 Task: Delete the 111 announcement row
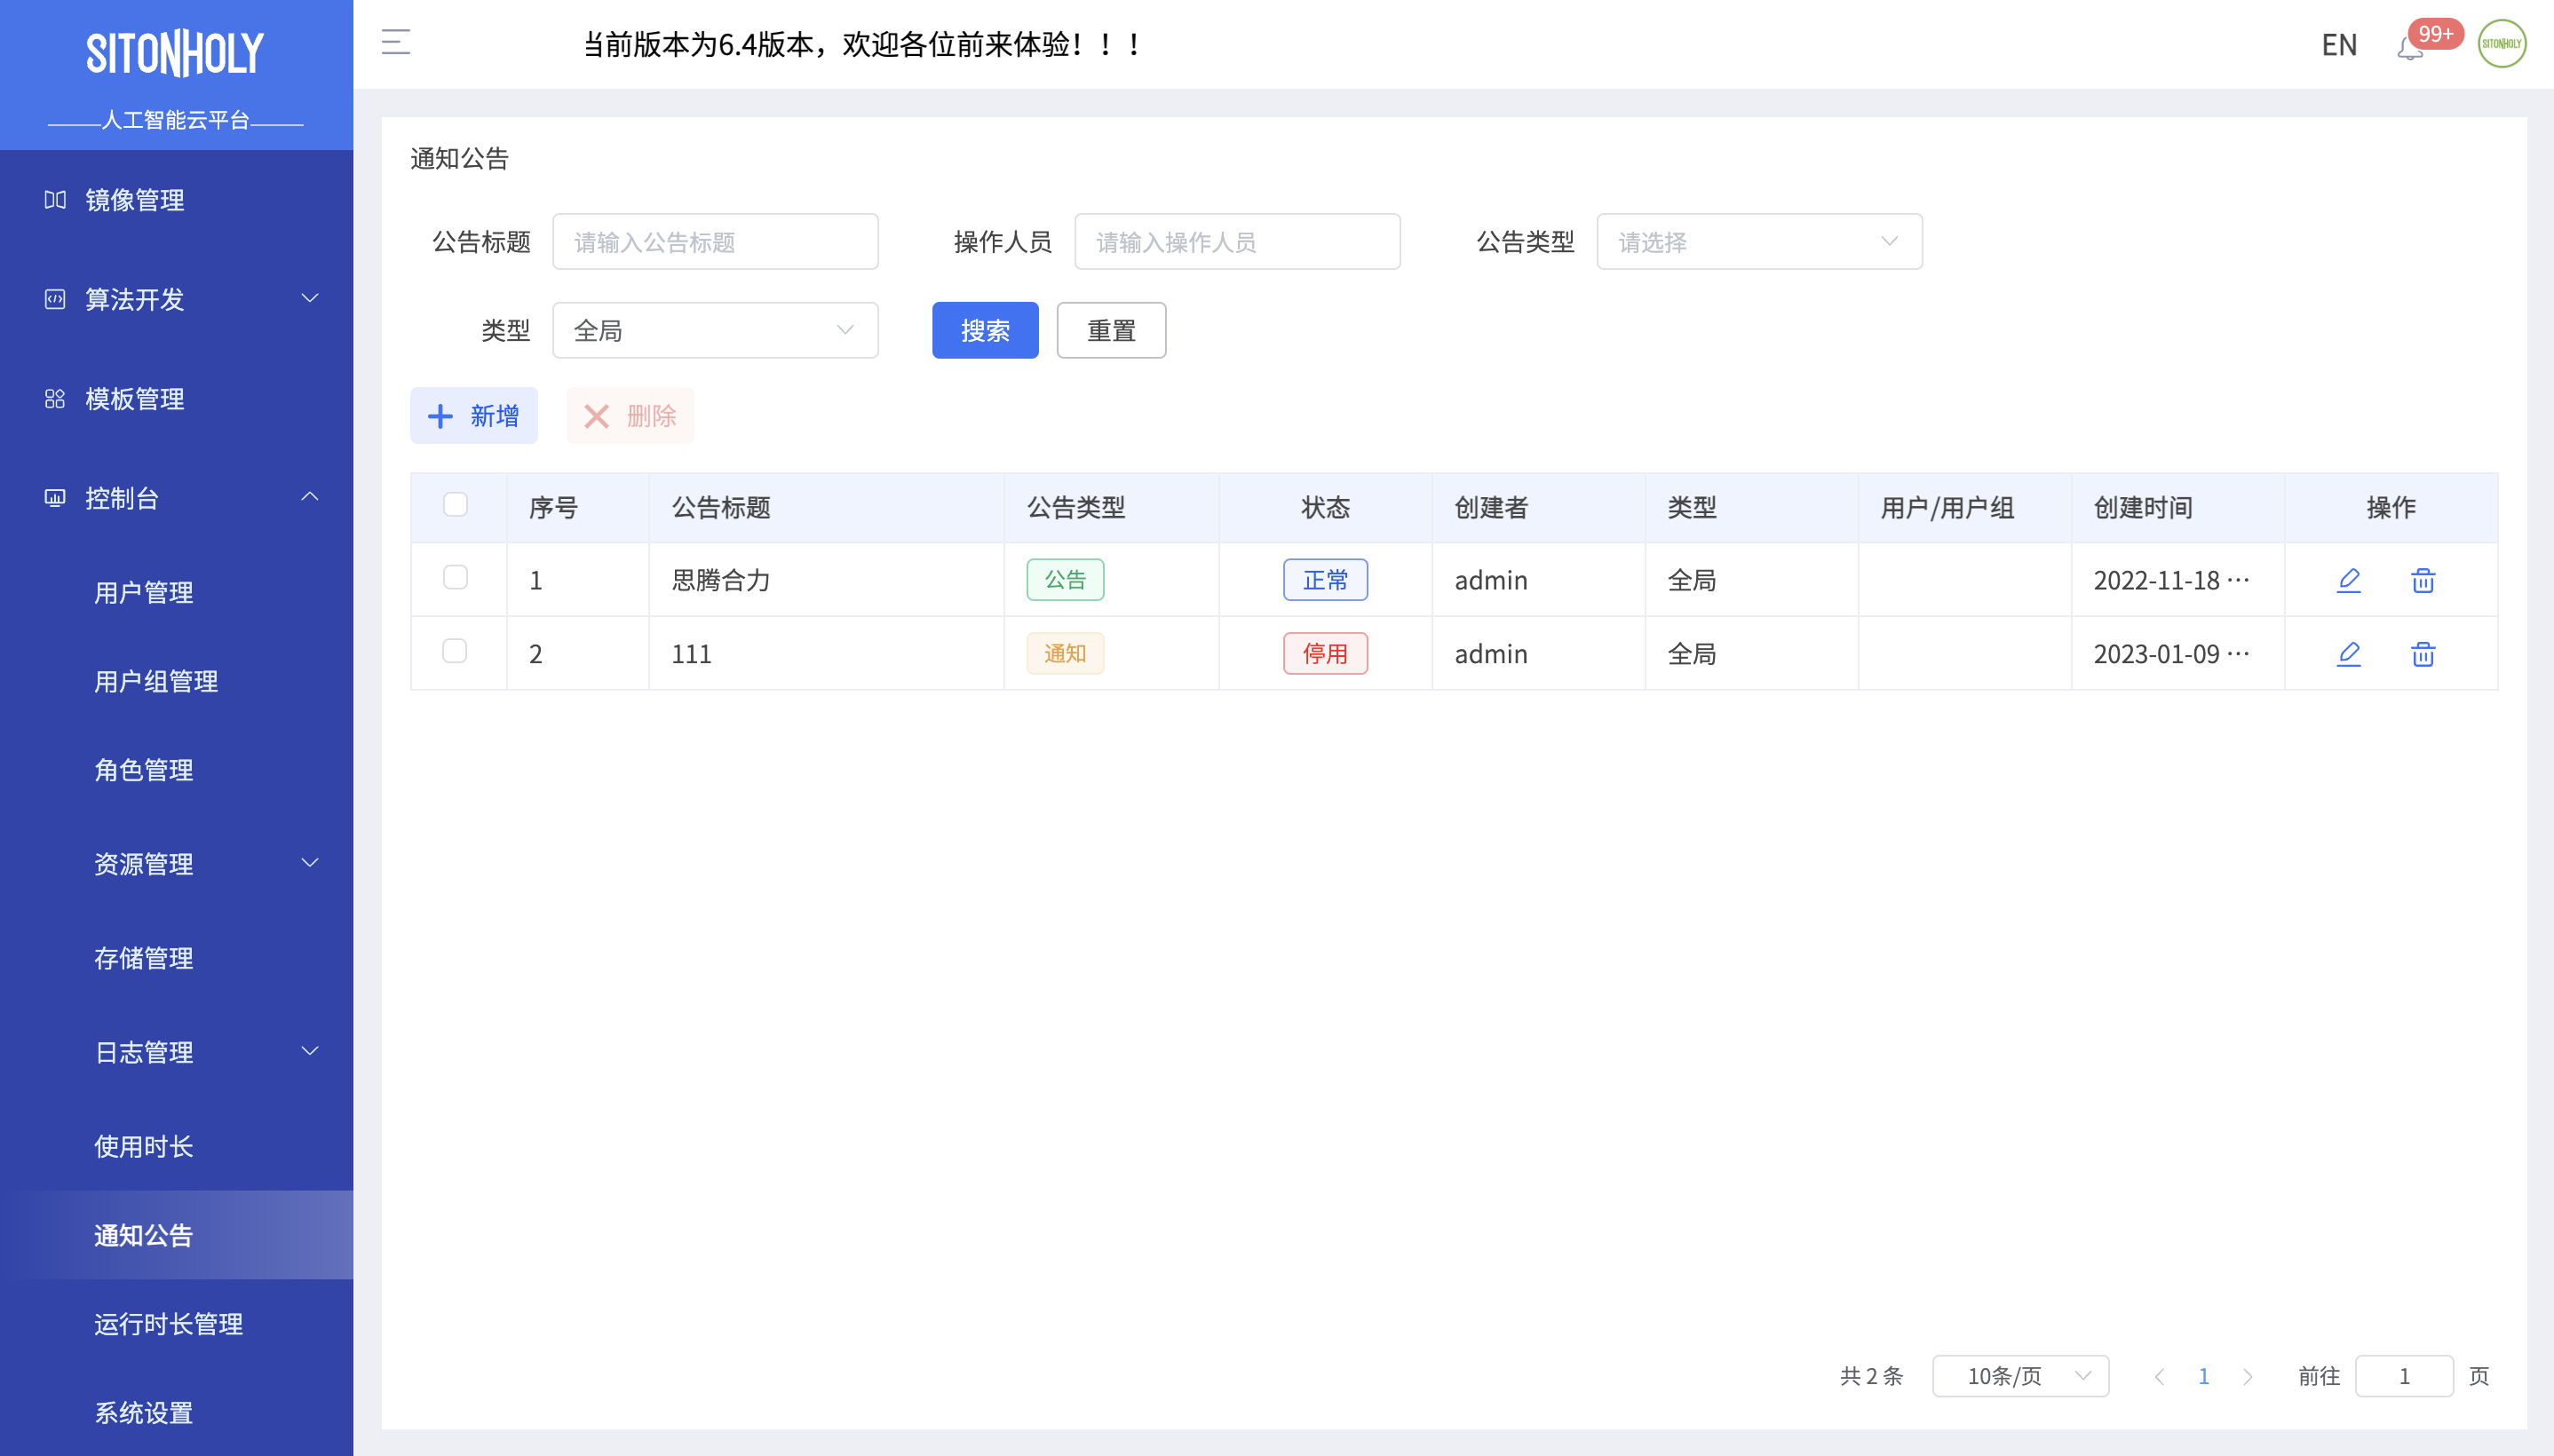point(2422,654)
